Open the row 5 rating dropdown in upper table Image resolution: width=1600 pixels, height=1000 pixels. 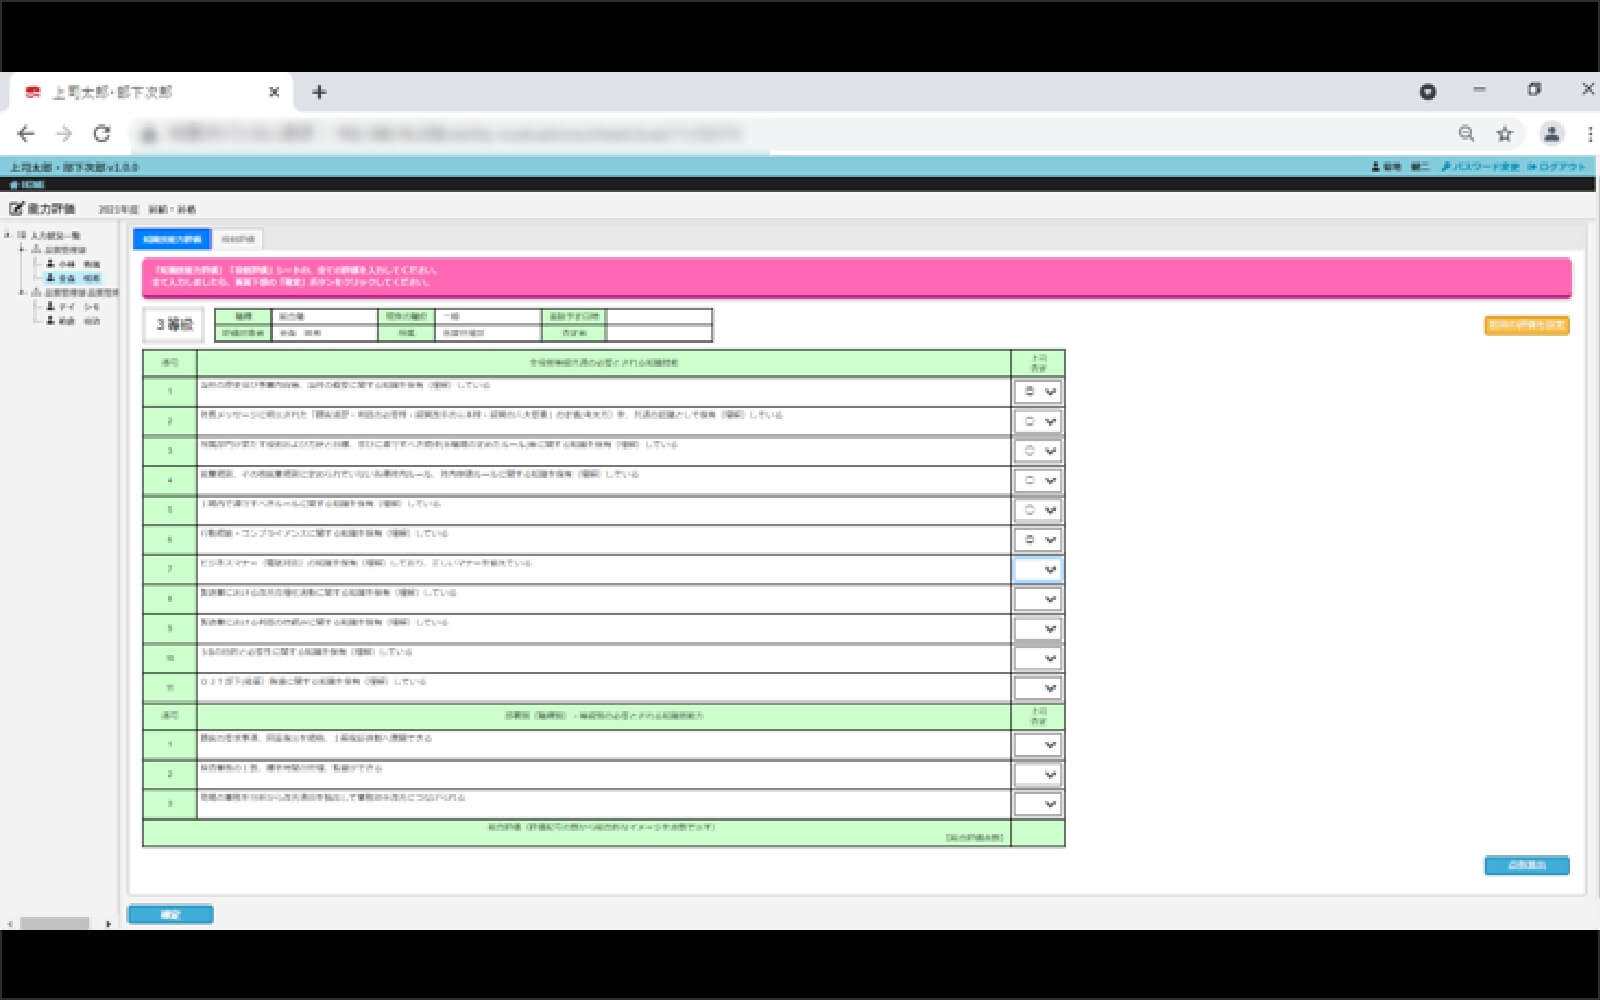(x=1038, y=510)
